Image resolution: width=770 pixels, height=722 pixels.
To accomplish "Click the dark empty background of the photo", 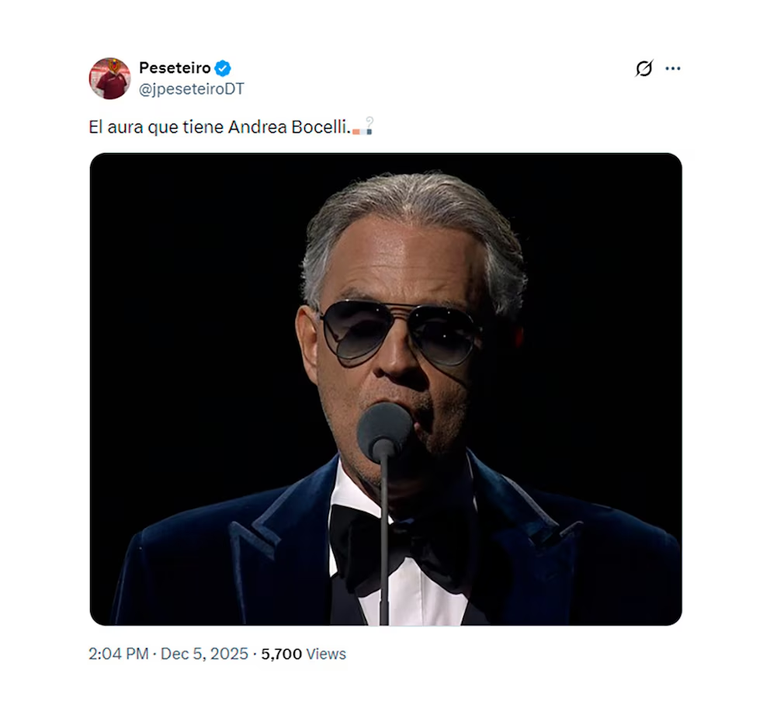I will [x=180, y=300].
